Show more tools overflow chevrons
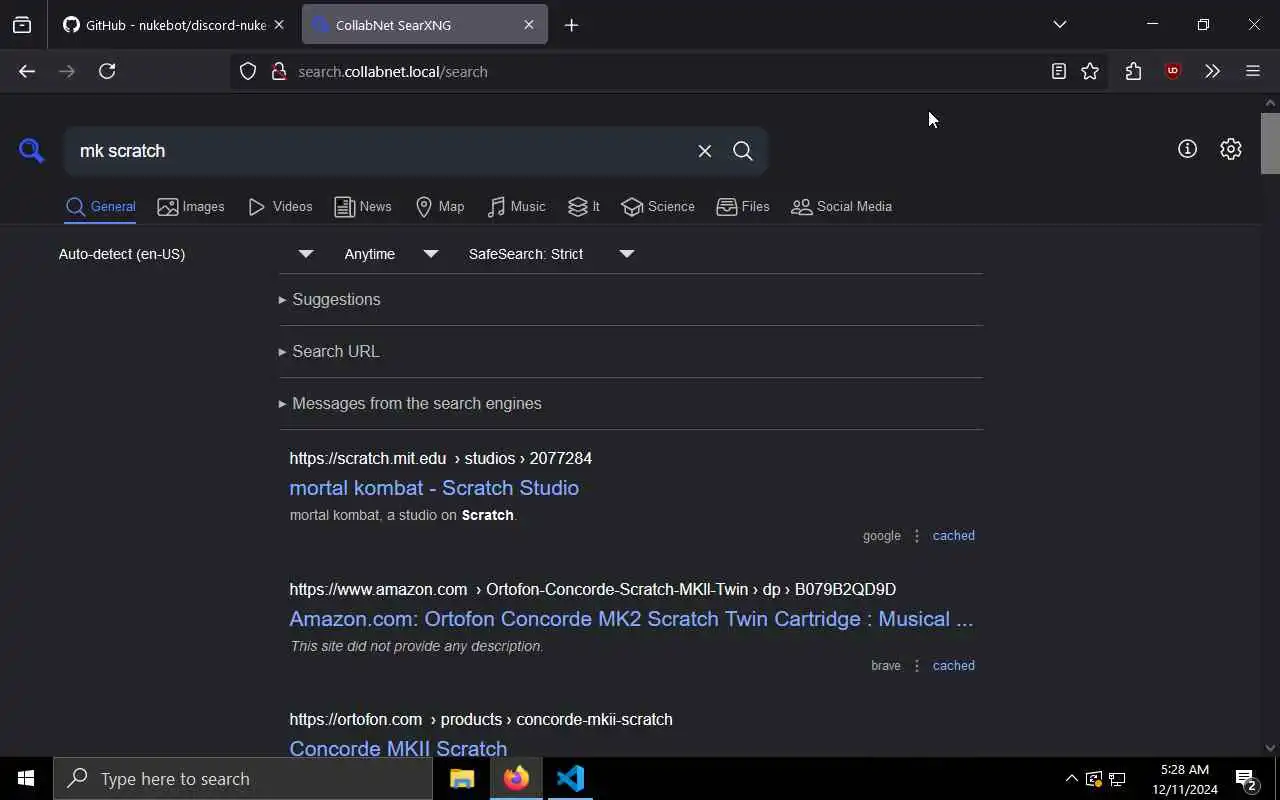Image resolution: width=1280 pixels, height=800 pixels. click(x=1212, y=71)
